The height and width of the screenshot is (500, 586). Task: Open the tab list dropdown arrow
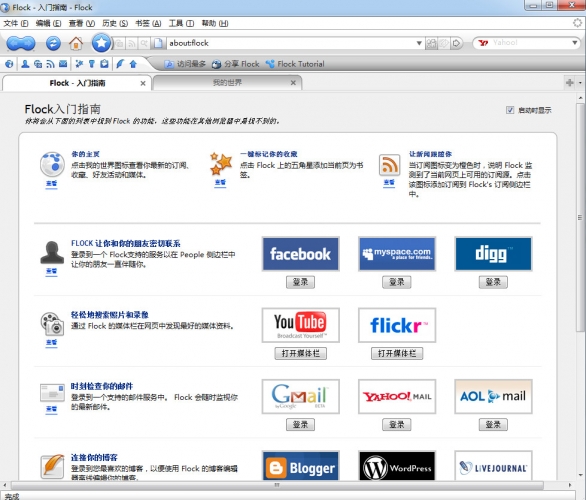(x=580, y=83)
